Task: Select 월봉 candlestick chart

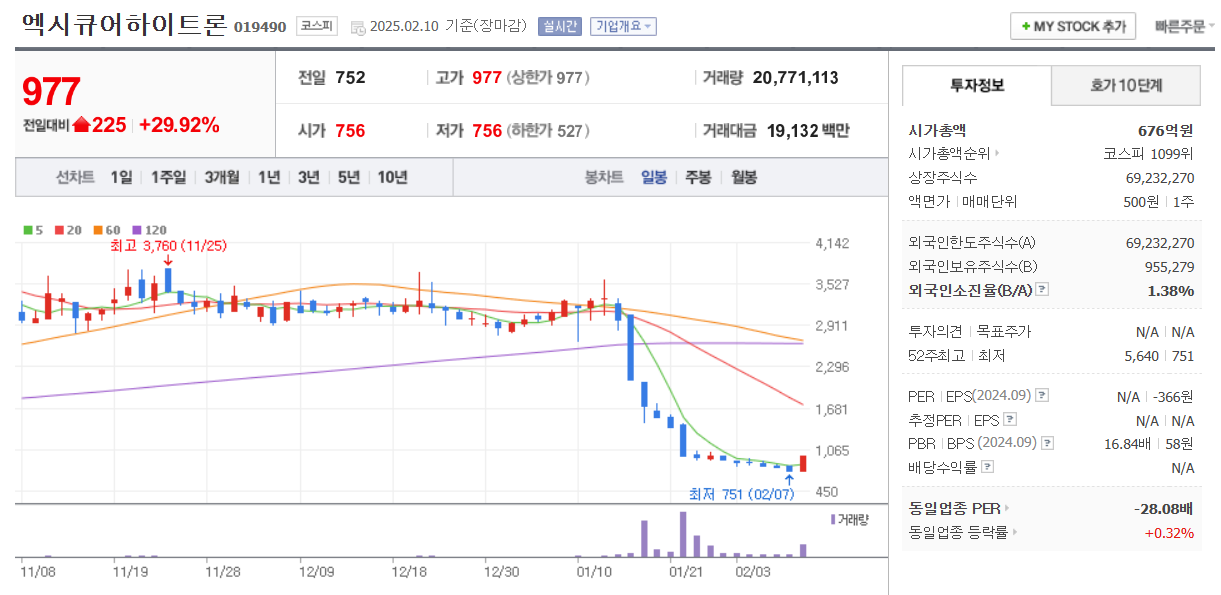Action: [x=744, y=177]
